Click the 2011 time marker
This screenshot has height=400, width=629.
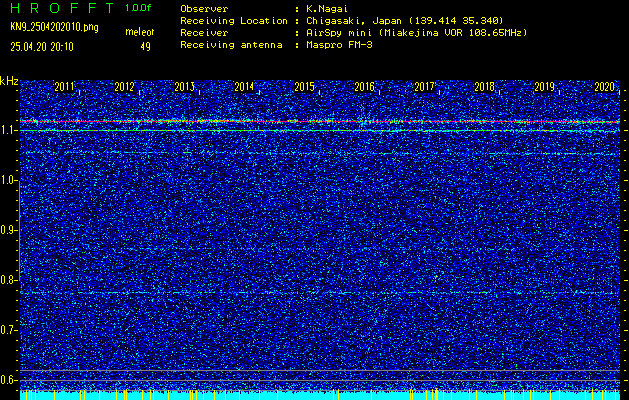click(x=65, y=87)
